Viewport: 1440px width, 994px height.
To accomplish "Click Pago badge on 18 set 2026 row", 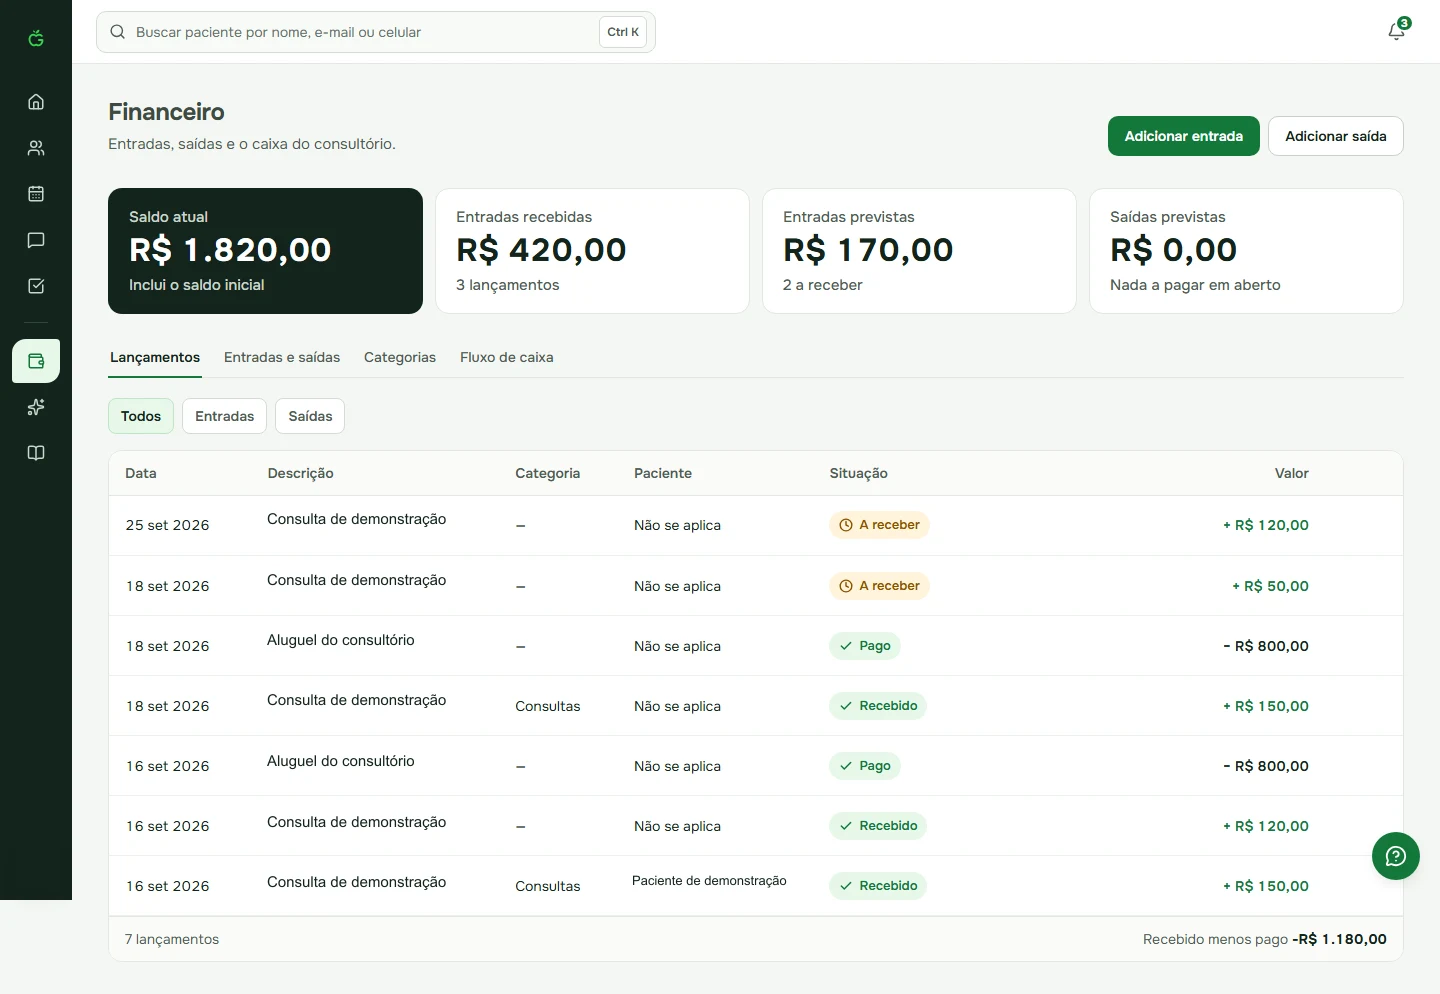I will click(x=865, y=646).
